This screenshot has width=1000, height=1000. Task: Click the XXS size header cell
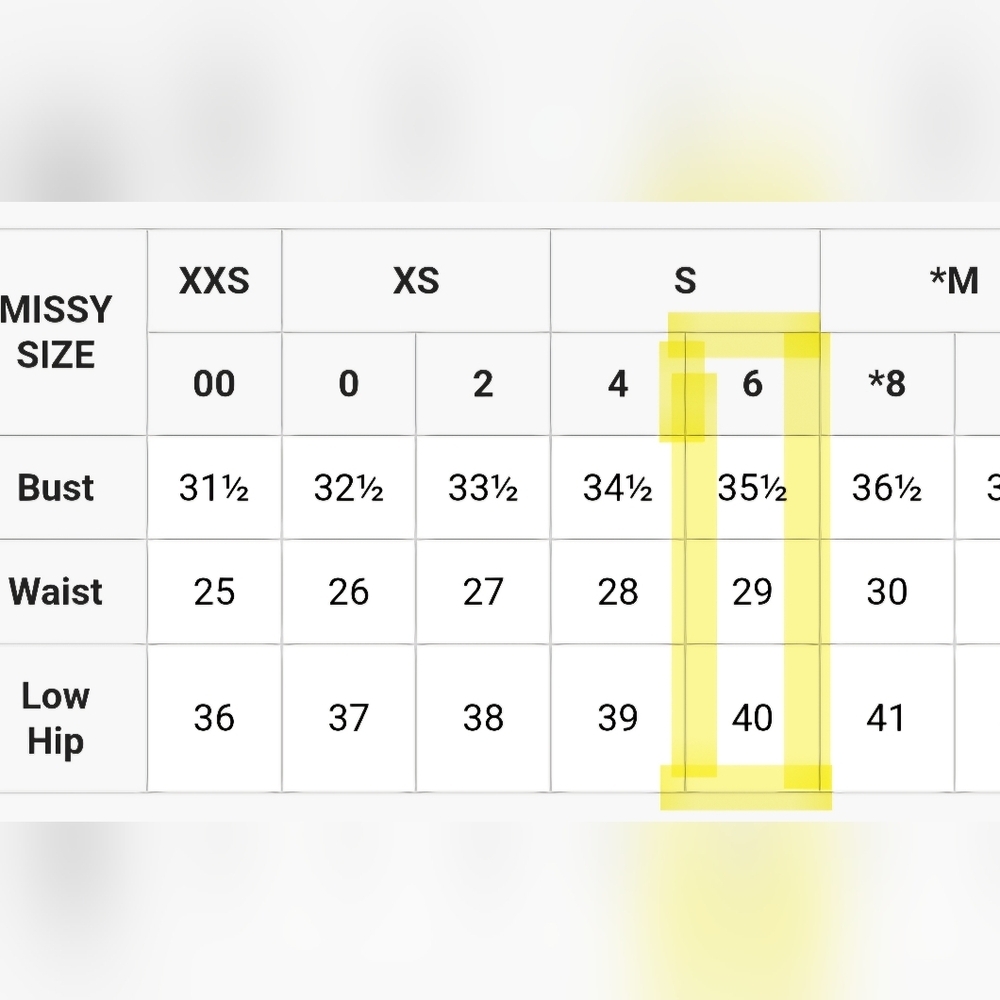214,281
